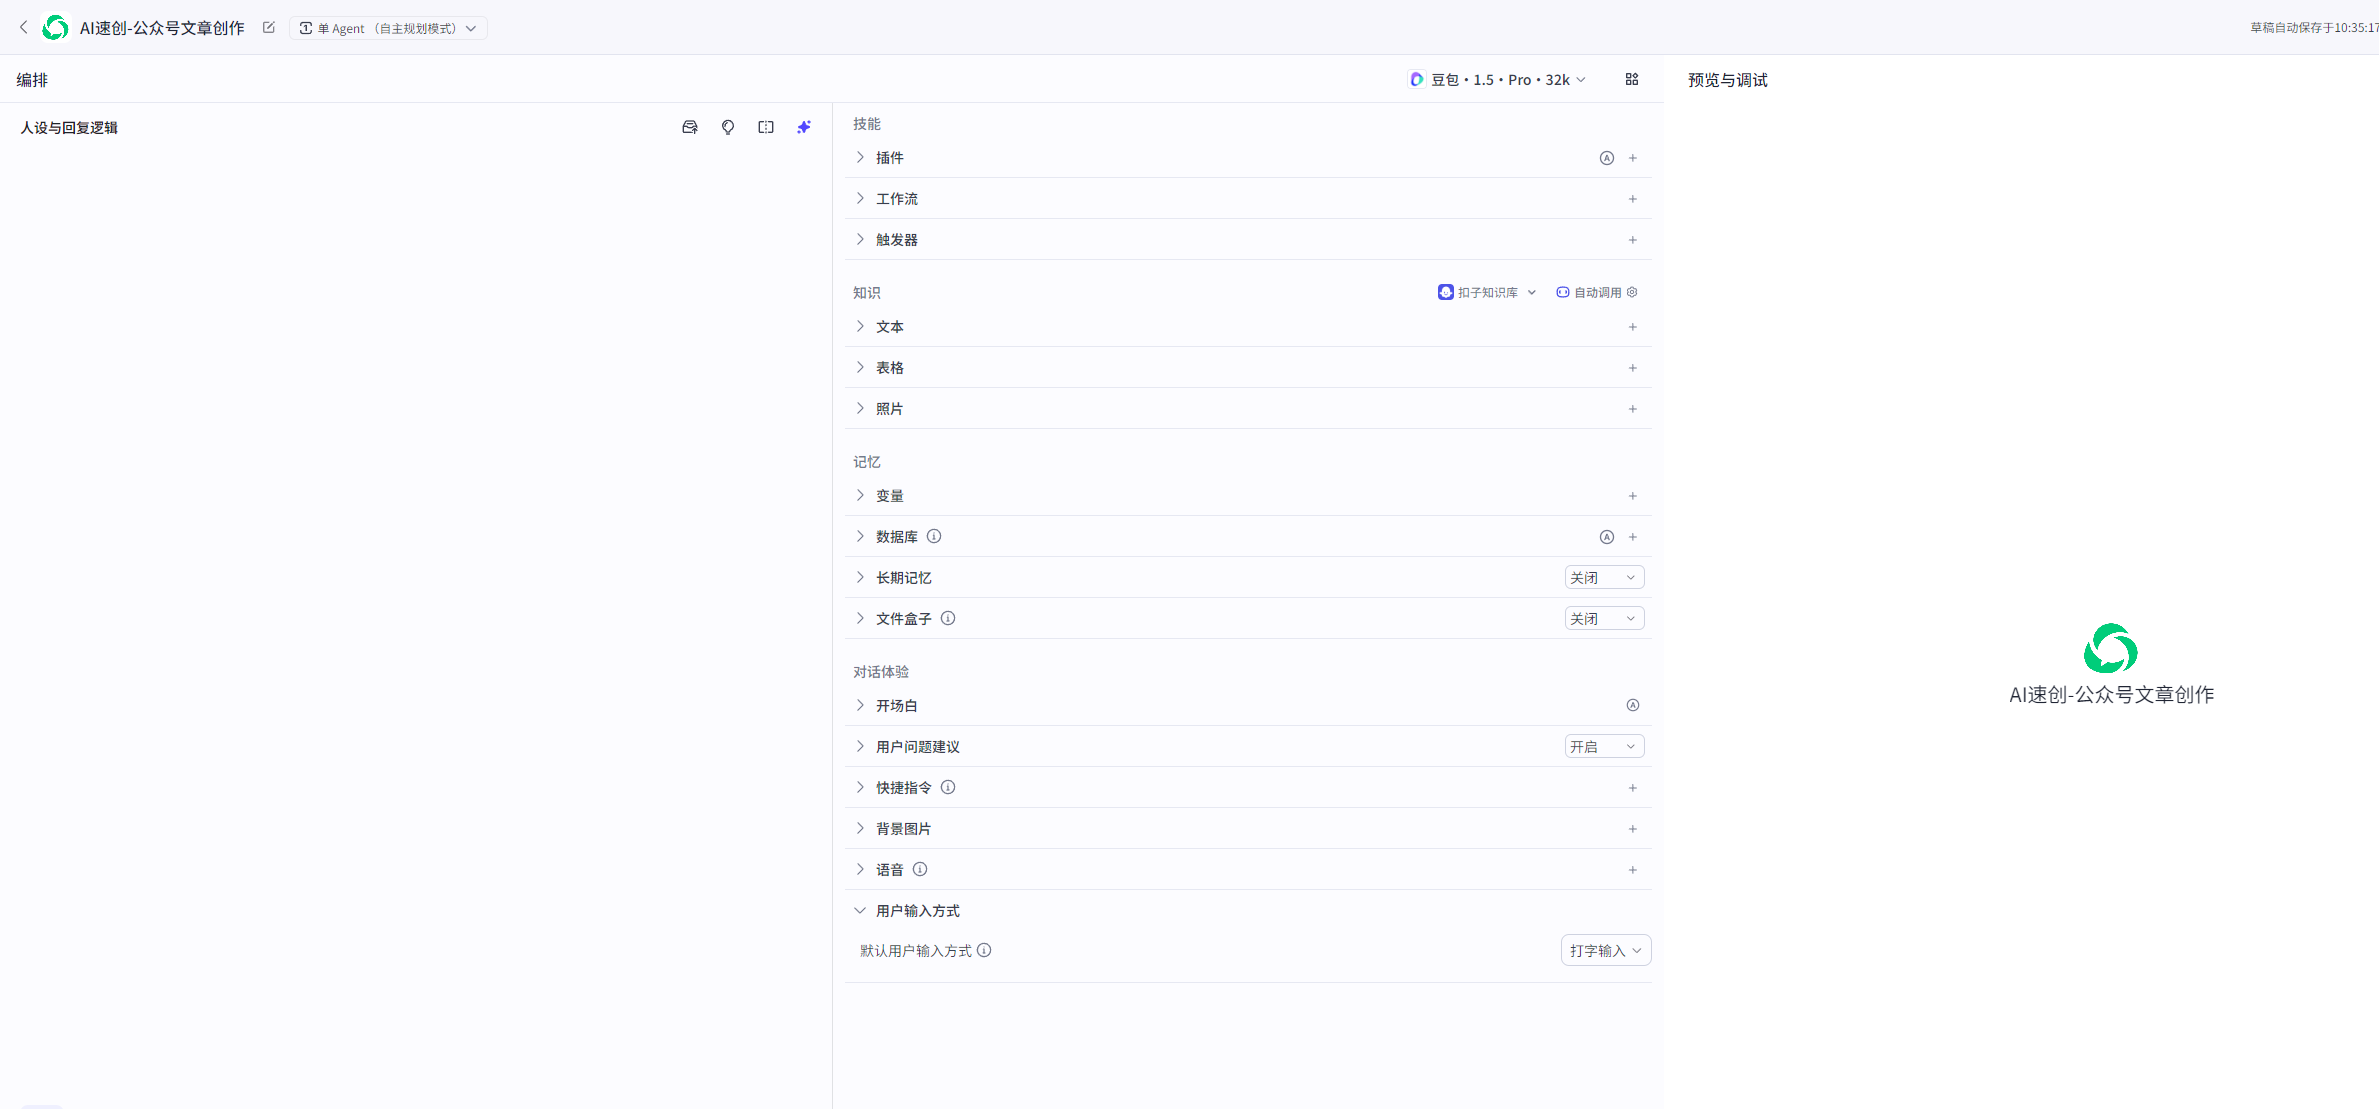
Task: Toggle 用户问题建议 开启 selector
Action: (1604, 747)
